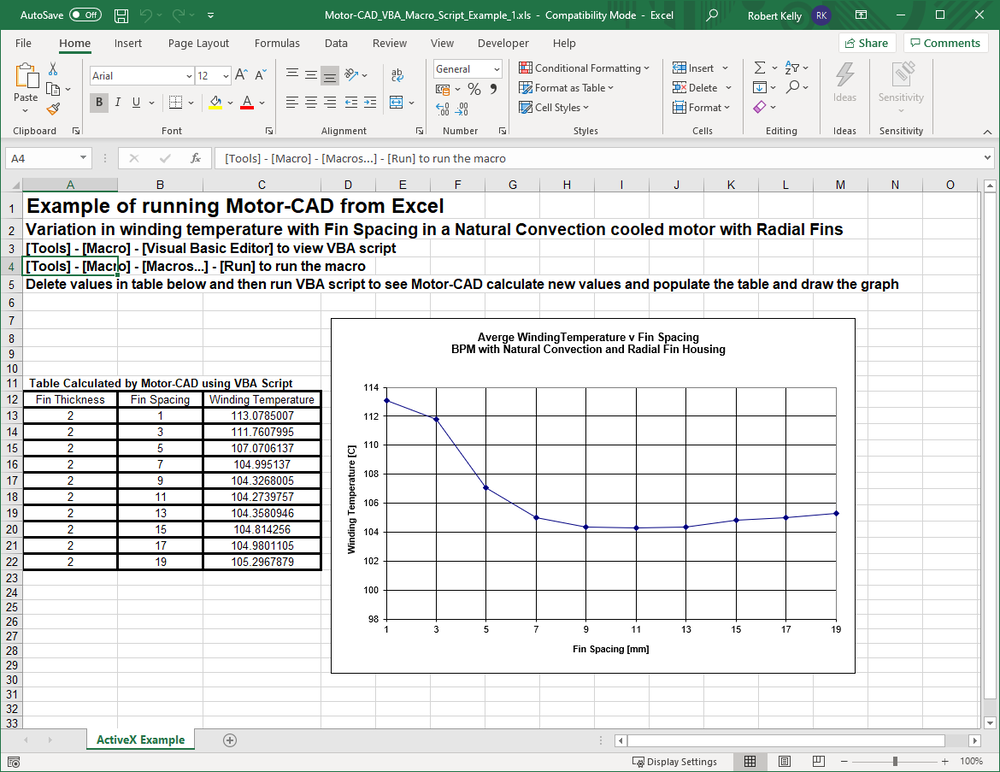
Task: Toggle Italic formatting
Action: coord(119,102)
